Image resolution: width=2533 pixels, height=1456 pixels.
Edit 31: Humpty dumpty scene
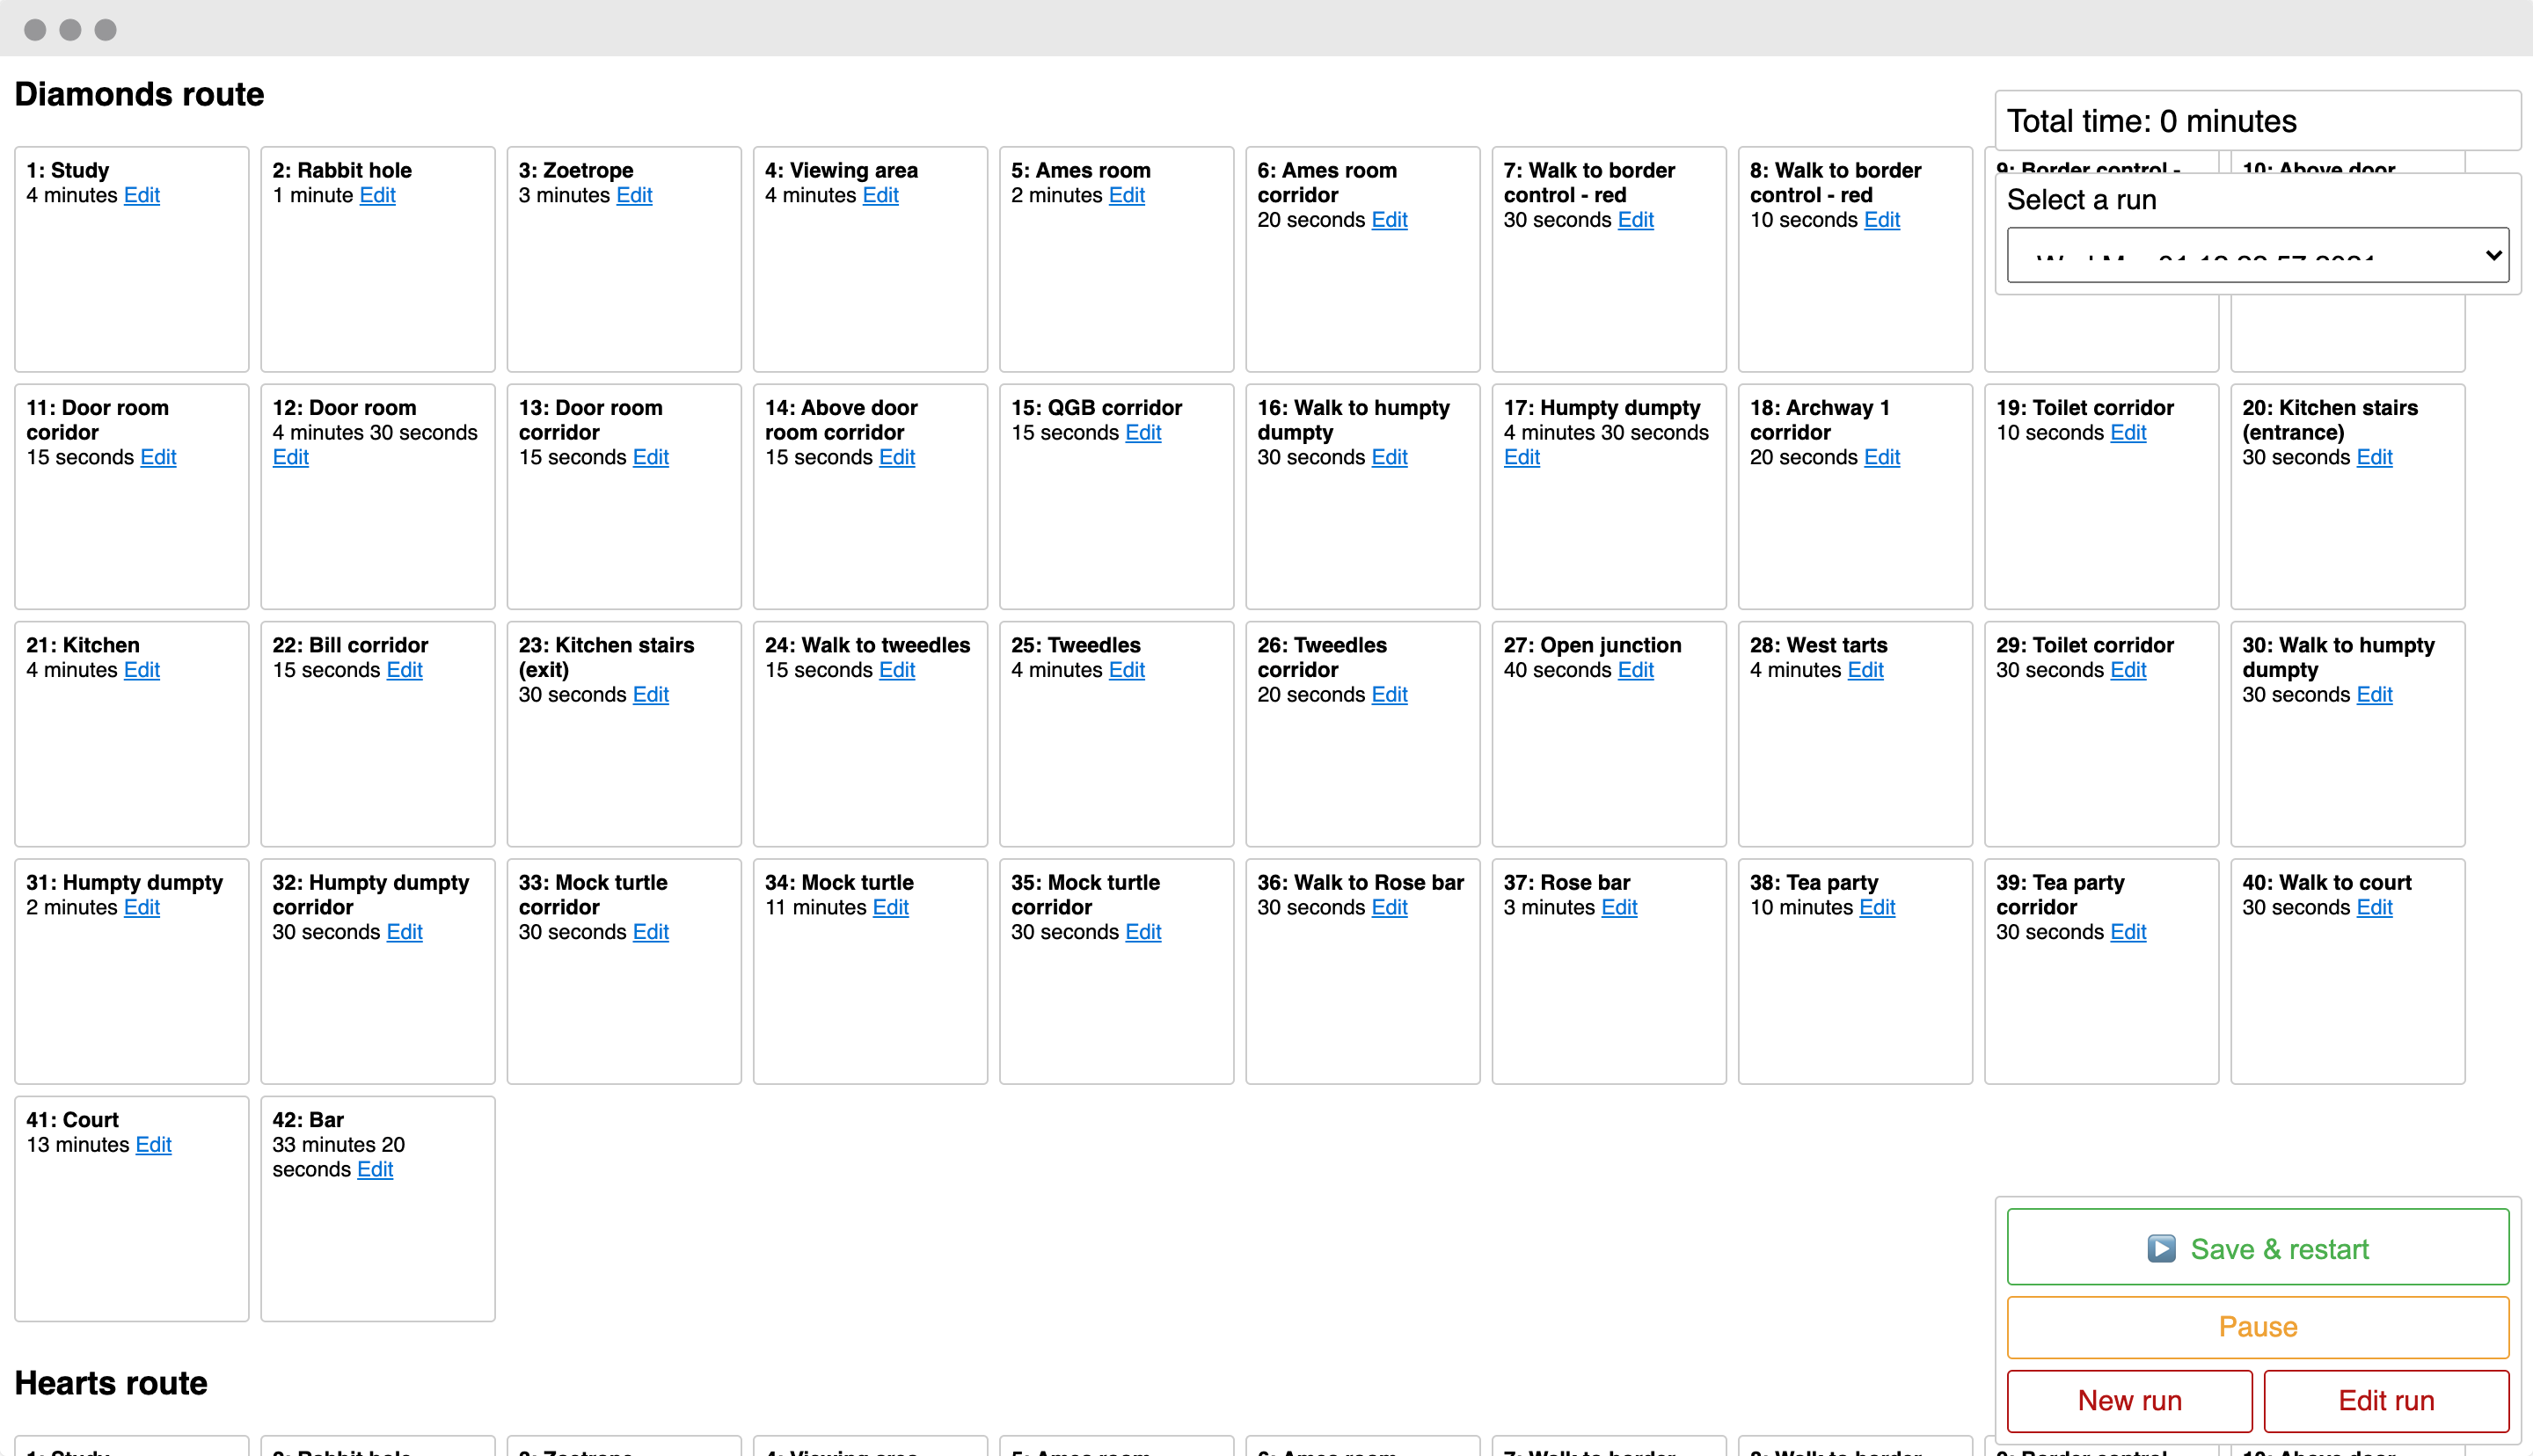(142, 907)
